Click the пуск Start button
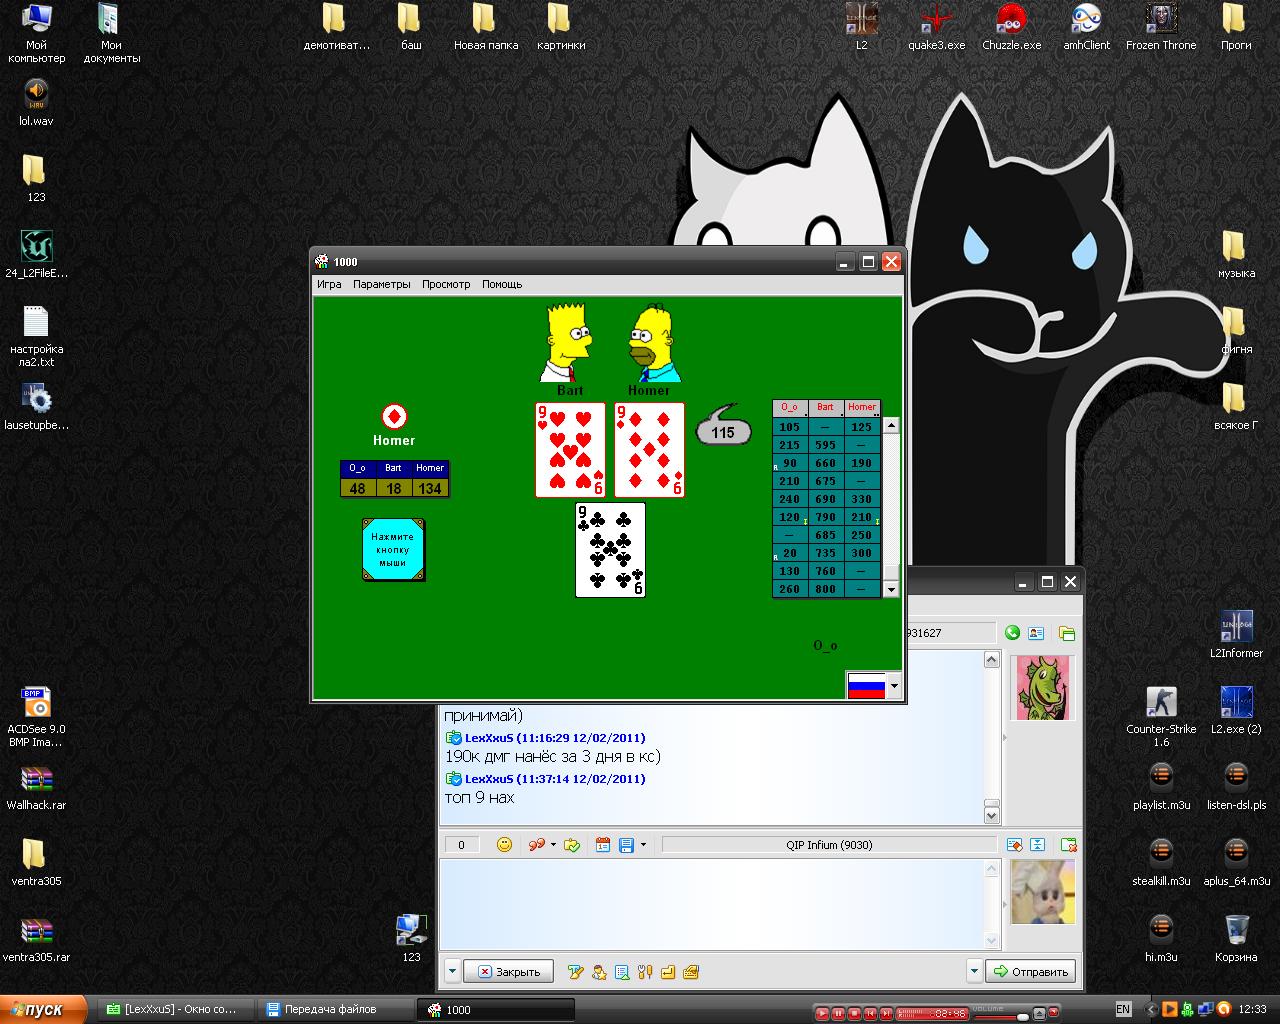Viewport: 1280px width, 1024px height. pos(45,1010)
